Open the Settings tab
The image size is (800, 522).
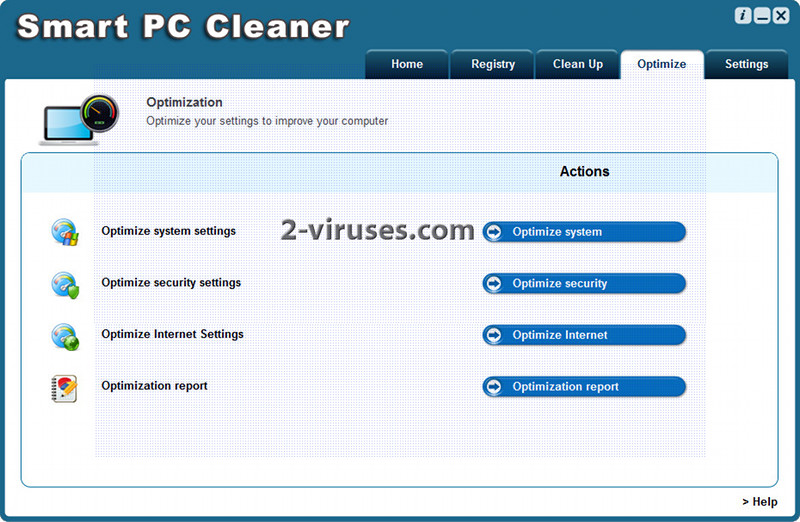[746, 64]
